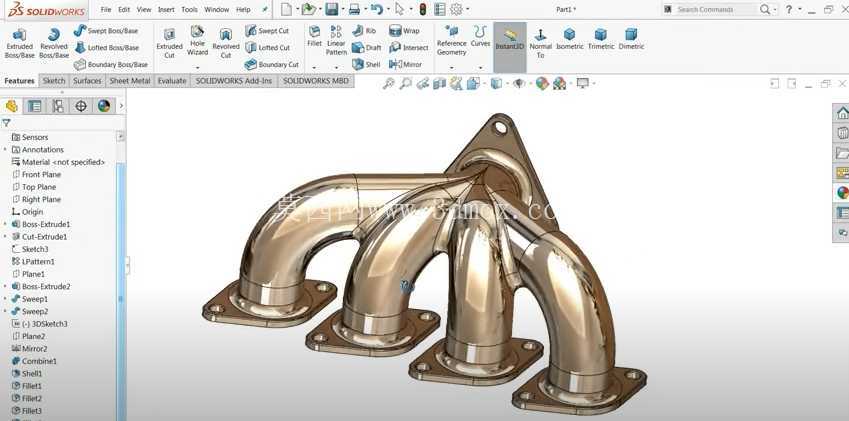Select the Fillet tool
This screenshot has height=421, width=849.
coord(315,36)
